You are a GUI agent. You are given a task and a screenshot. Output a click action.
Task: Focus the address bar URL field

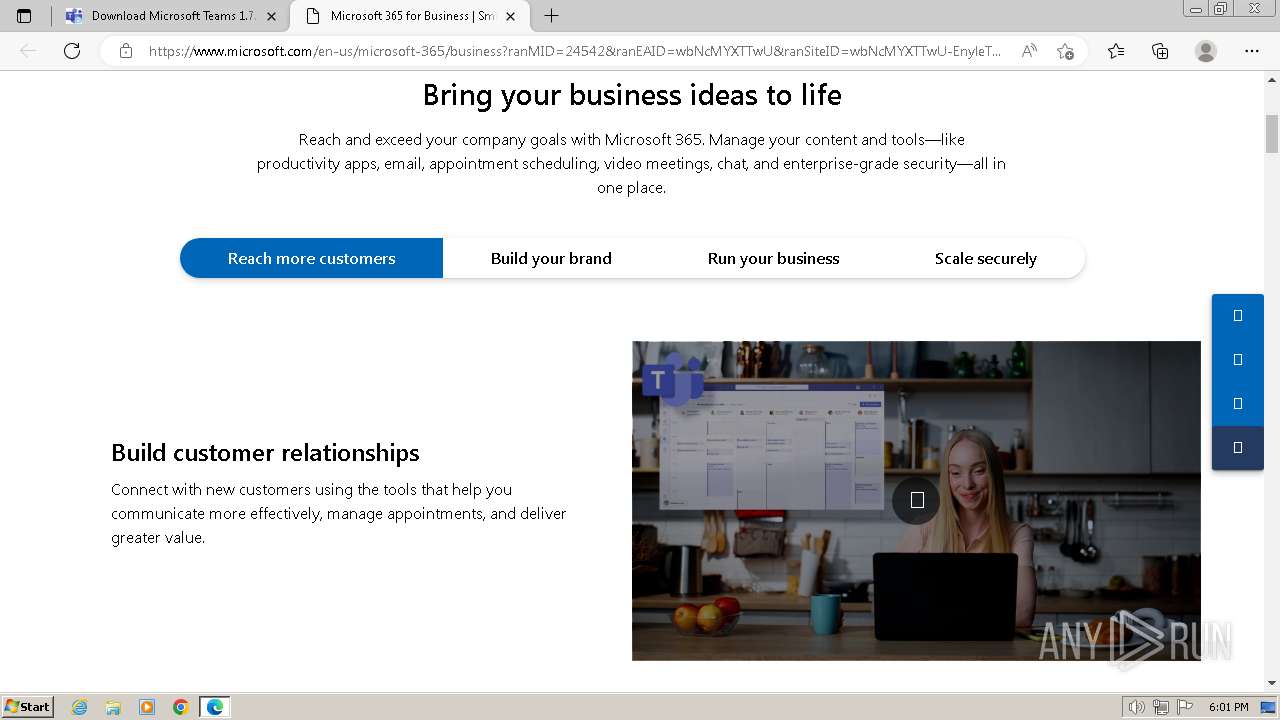575,51
